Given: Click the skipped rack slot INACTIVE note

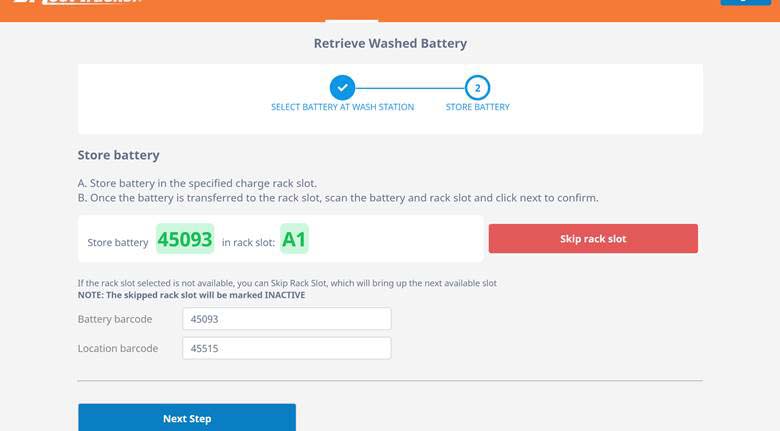Looking at the screenshot, I should point(191,295).
